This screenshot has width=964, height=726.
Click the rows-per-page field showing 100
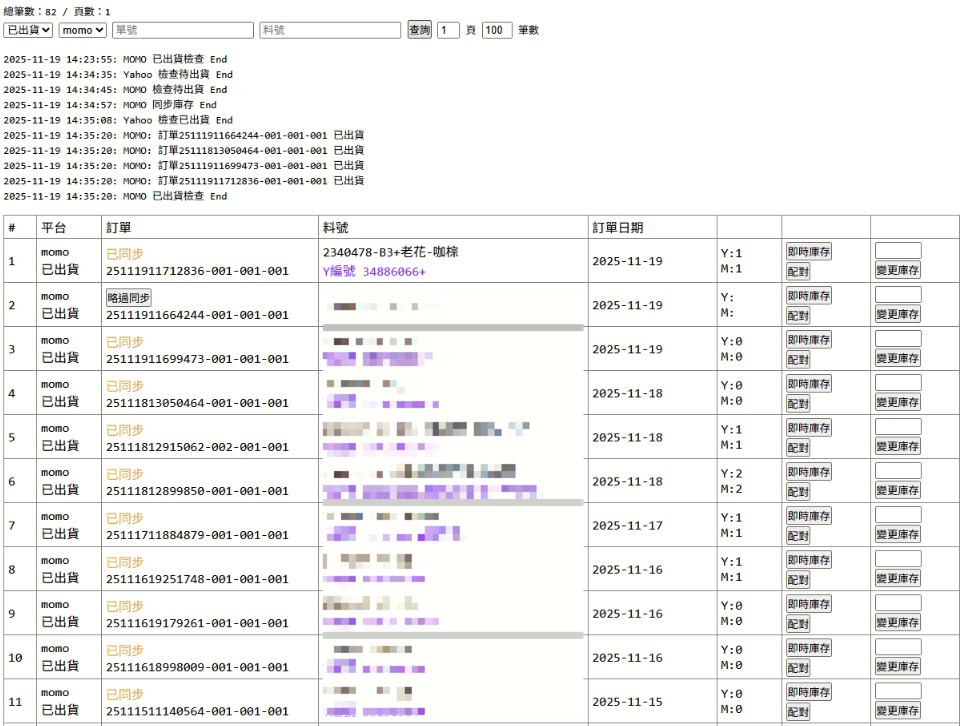click(497, 30)
